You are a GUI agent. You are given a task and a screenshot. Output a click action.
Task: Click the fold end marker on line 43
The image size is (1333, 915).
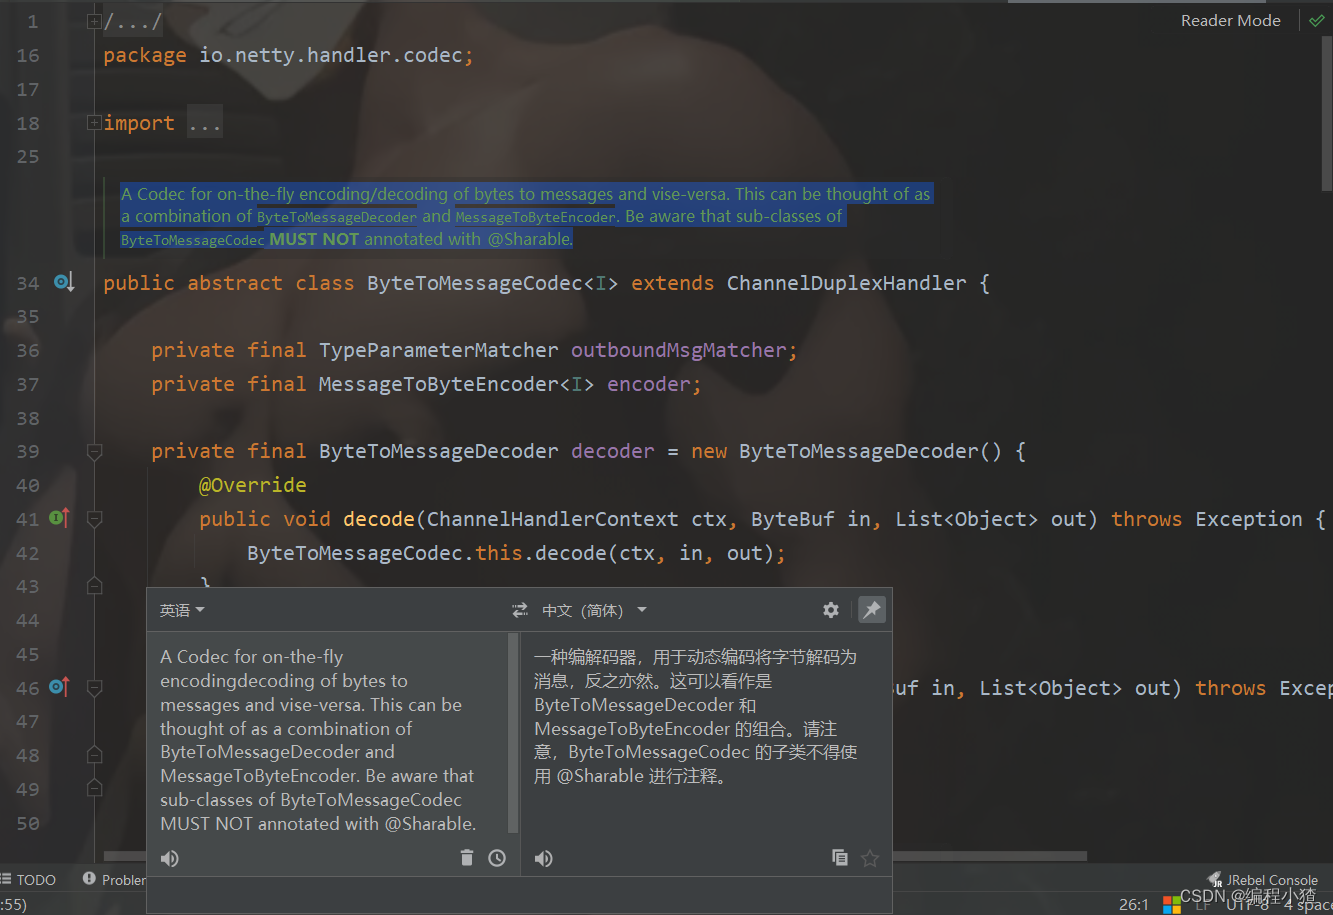[x=95, y=586]
